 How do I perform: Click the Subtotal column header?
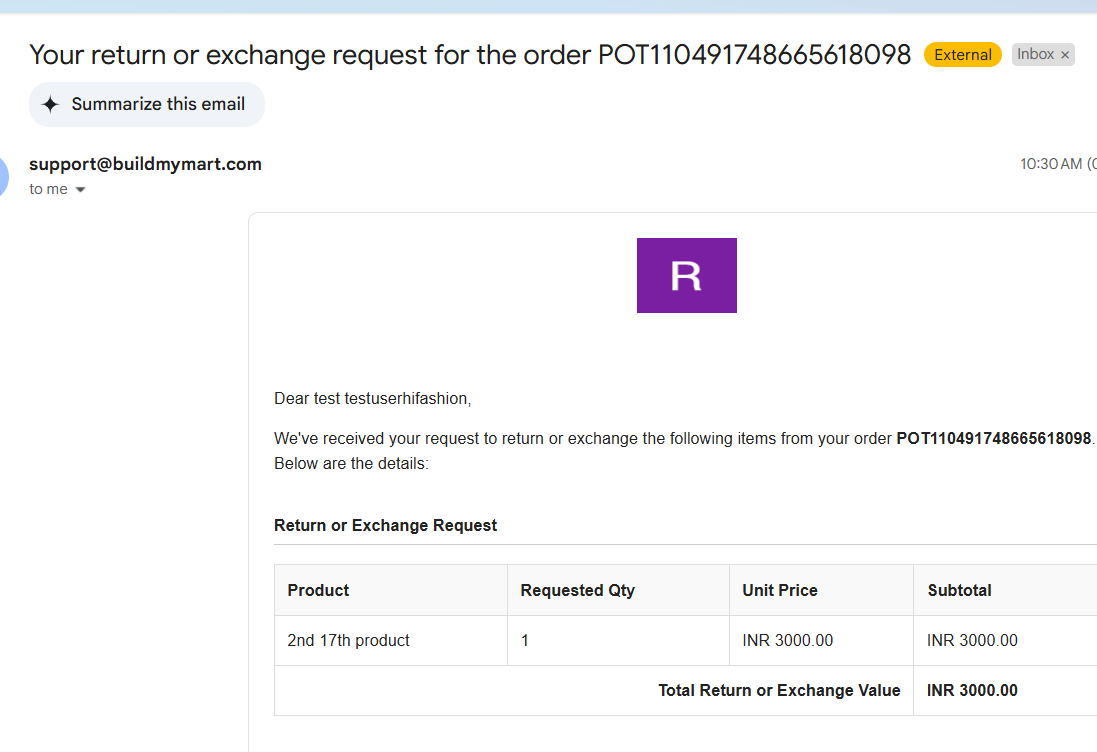[x=960, y=590]
